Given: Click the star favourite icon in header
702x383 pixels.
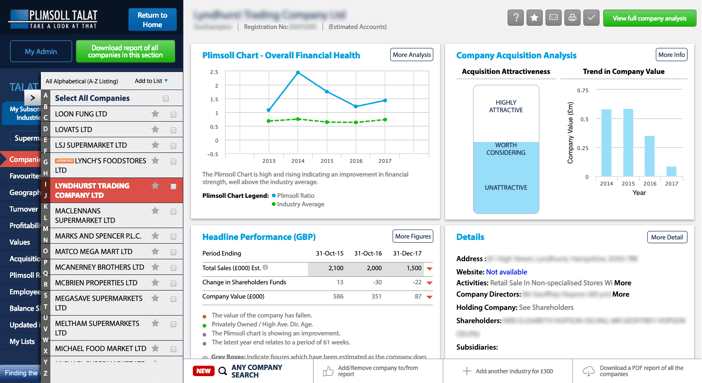Looking at the screenshot, I should [x=535, y=18].
